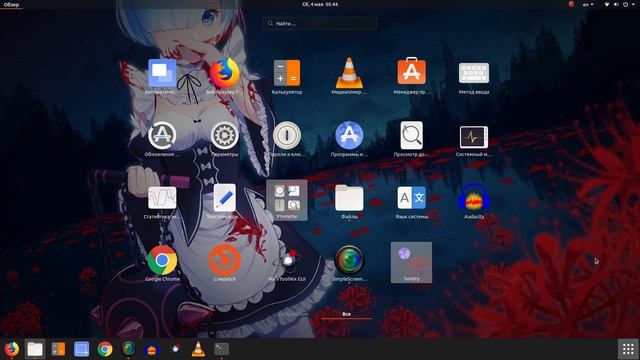640x360 pixels.
Task: Open the Язык системы language app
Action: click(411, 198)
